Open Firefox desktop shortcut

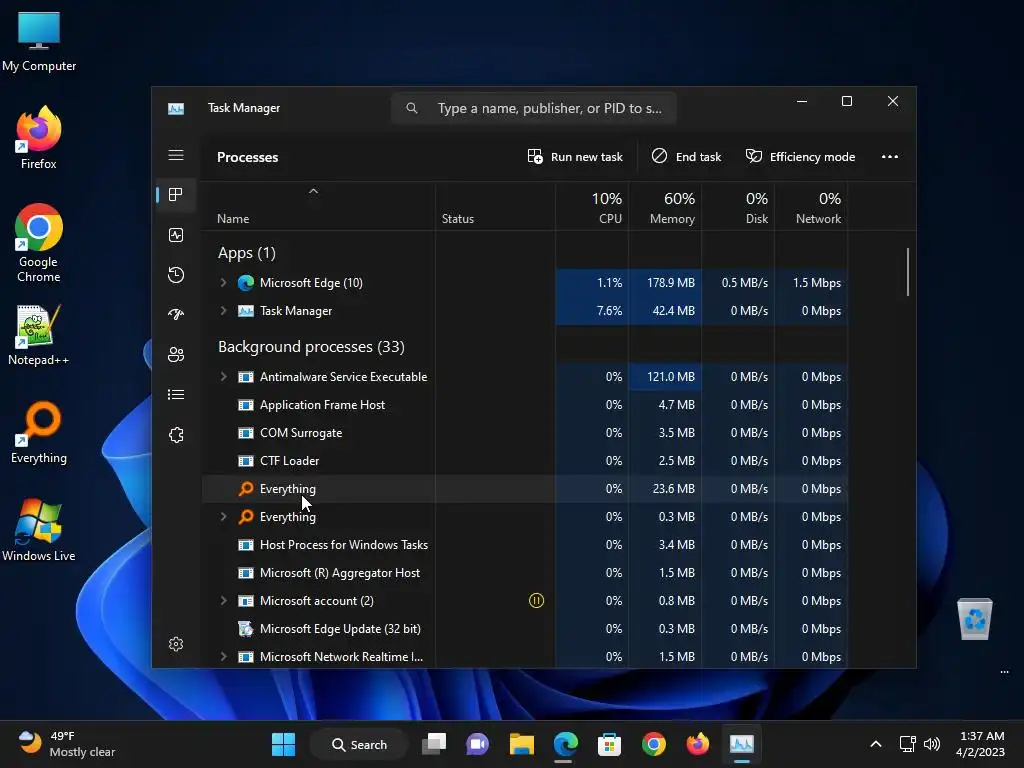39,138
